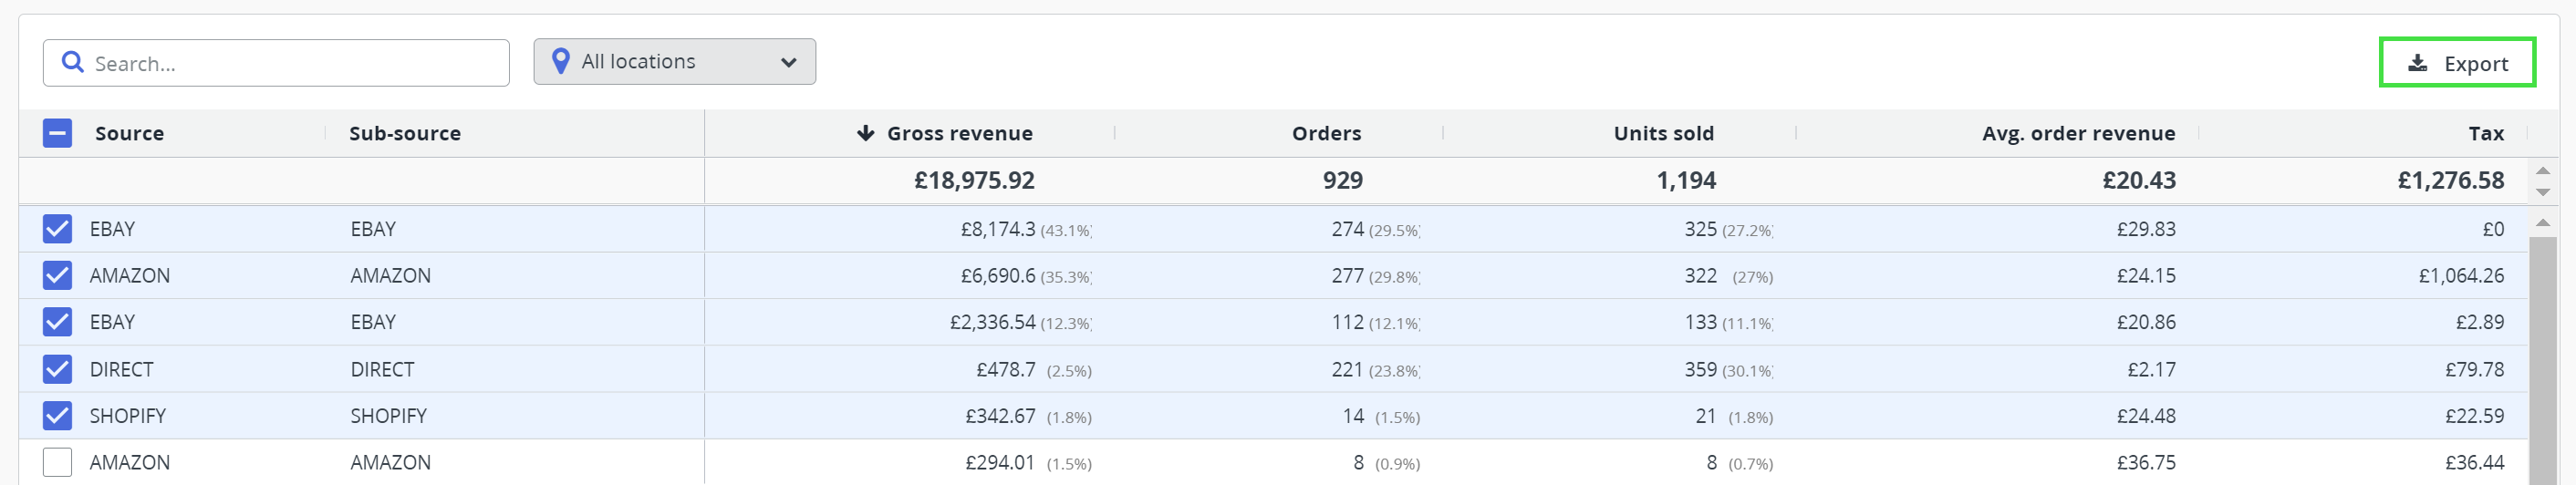Open the All locations dropdown
This screenshot has height=485, width=2576.
click(674, 62)
